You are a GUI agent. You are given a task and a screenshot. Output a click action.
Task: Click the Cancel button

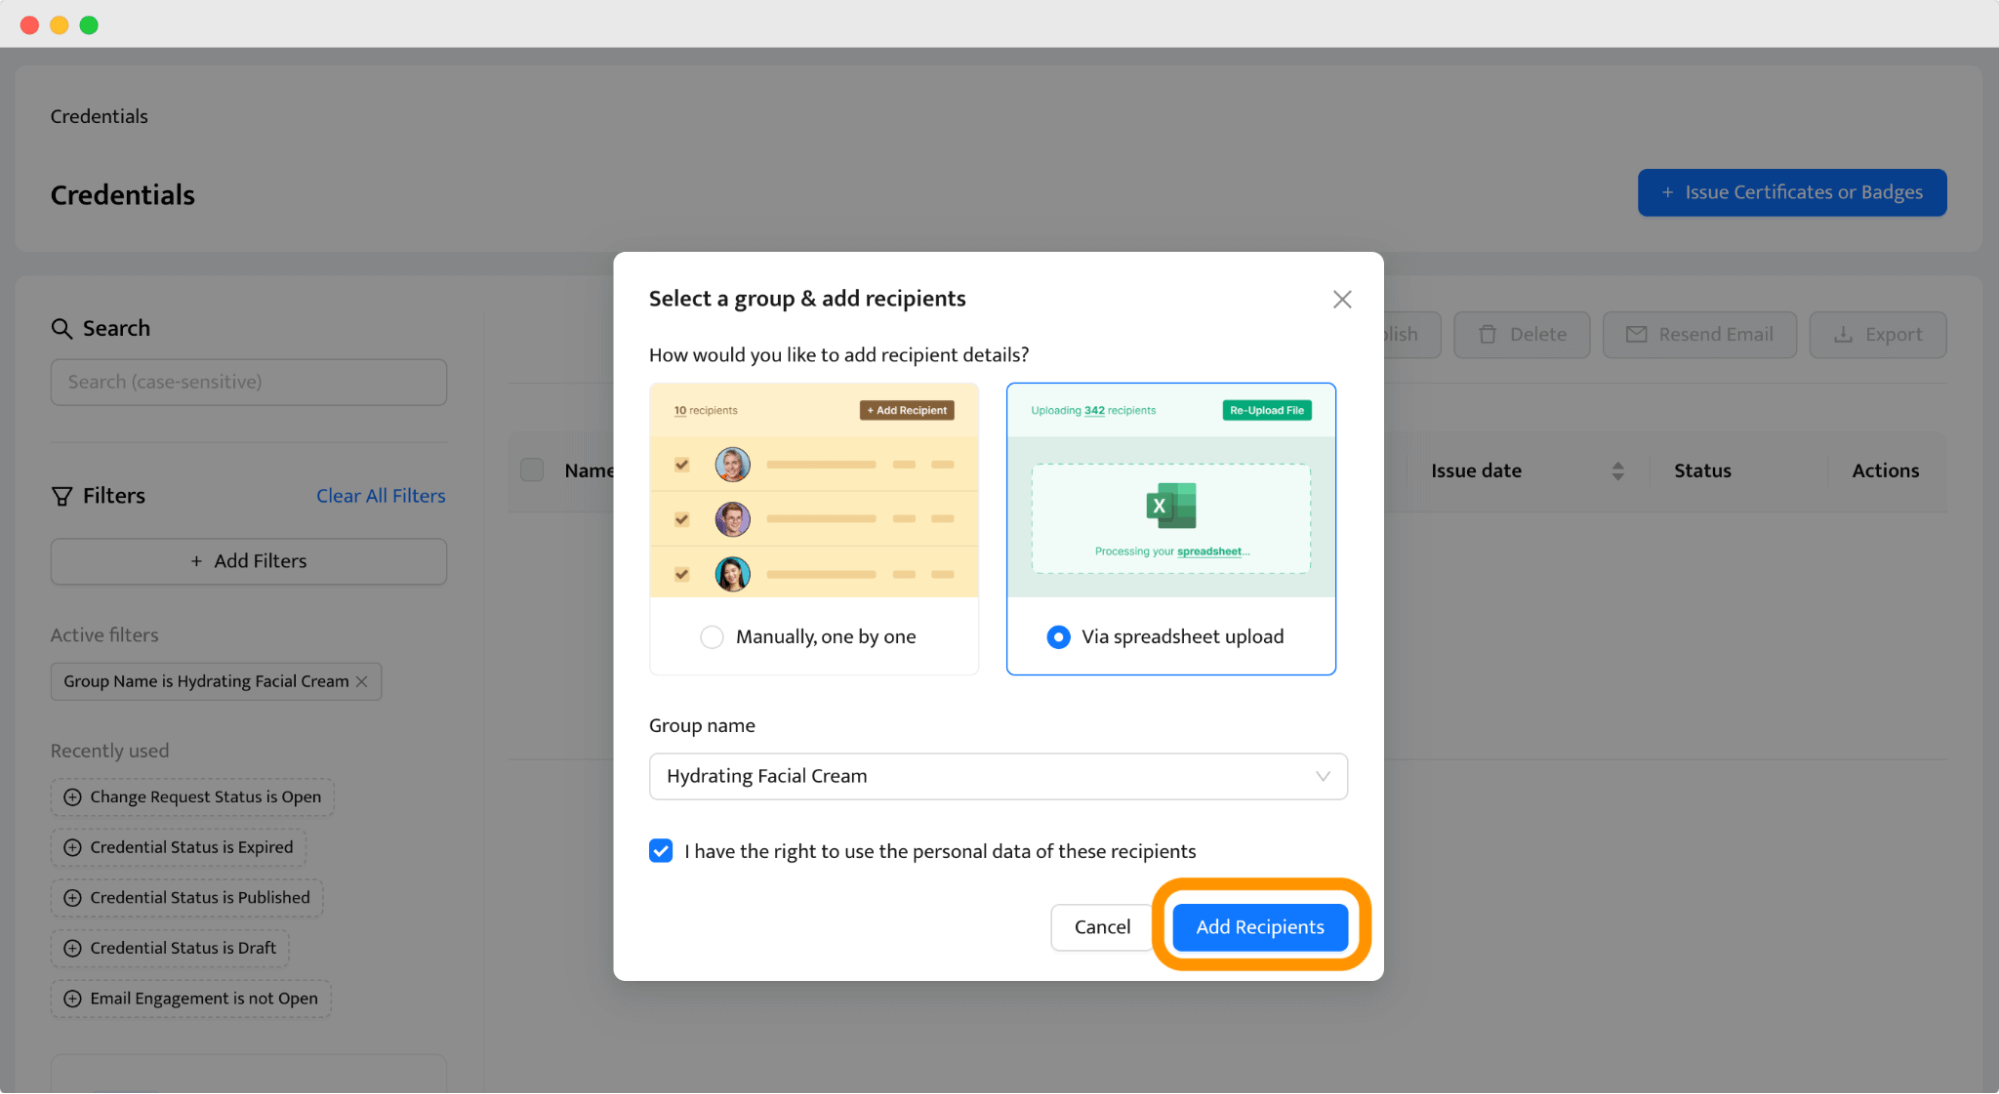pos(1102,927)
